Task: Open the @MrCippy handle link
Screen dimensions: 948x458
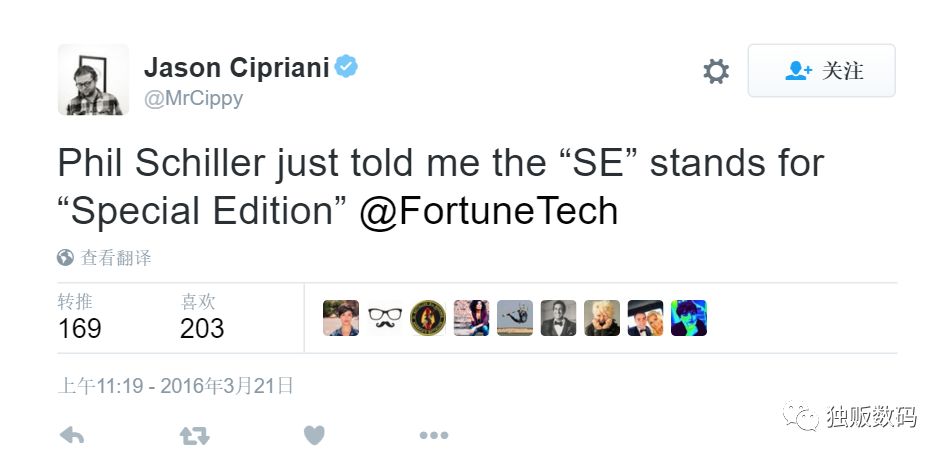Action: click(x=193, y=98)
